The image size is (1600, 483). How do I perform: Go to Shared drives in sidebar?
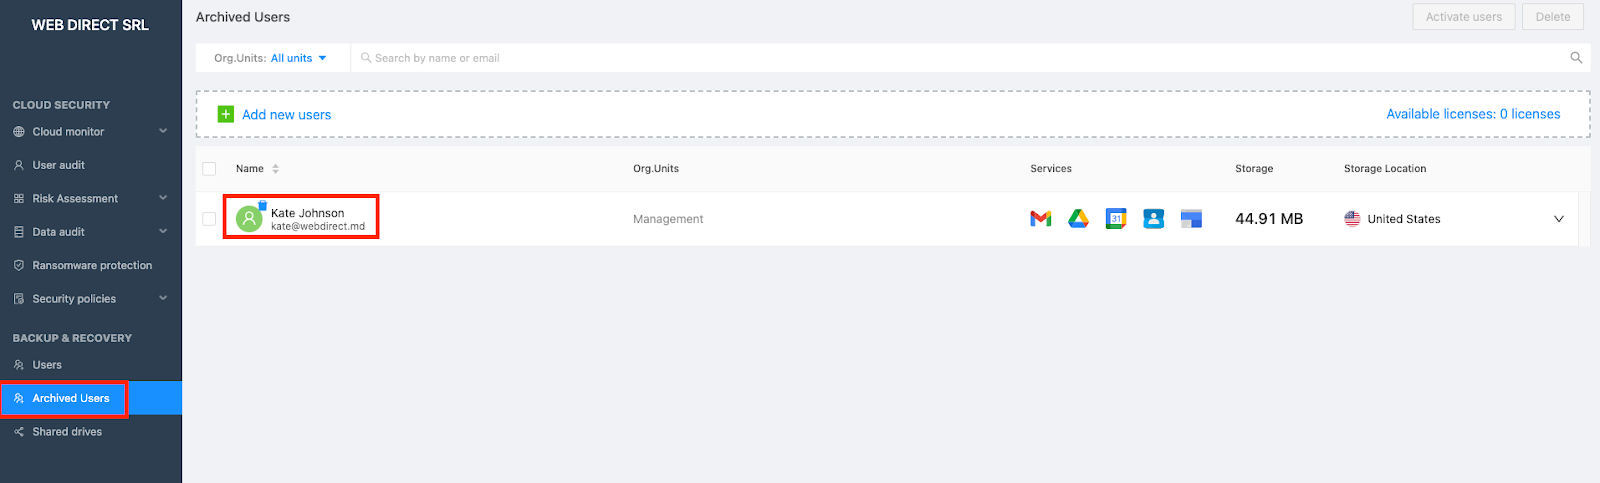pyautogui.click(x=66, y=432)
